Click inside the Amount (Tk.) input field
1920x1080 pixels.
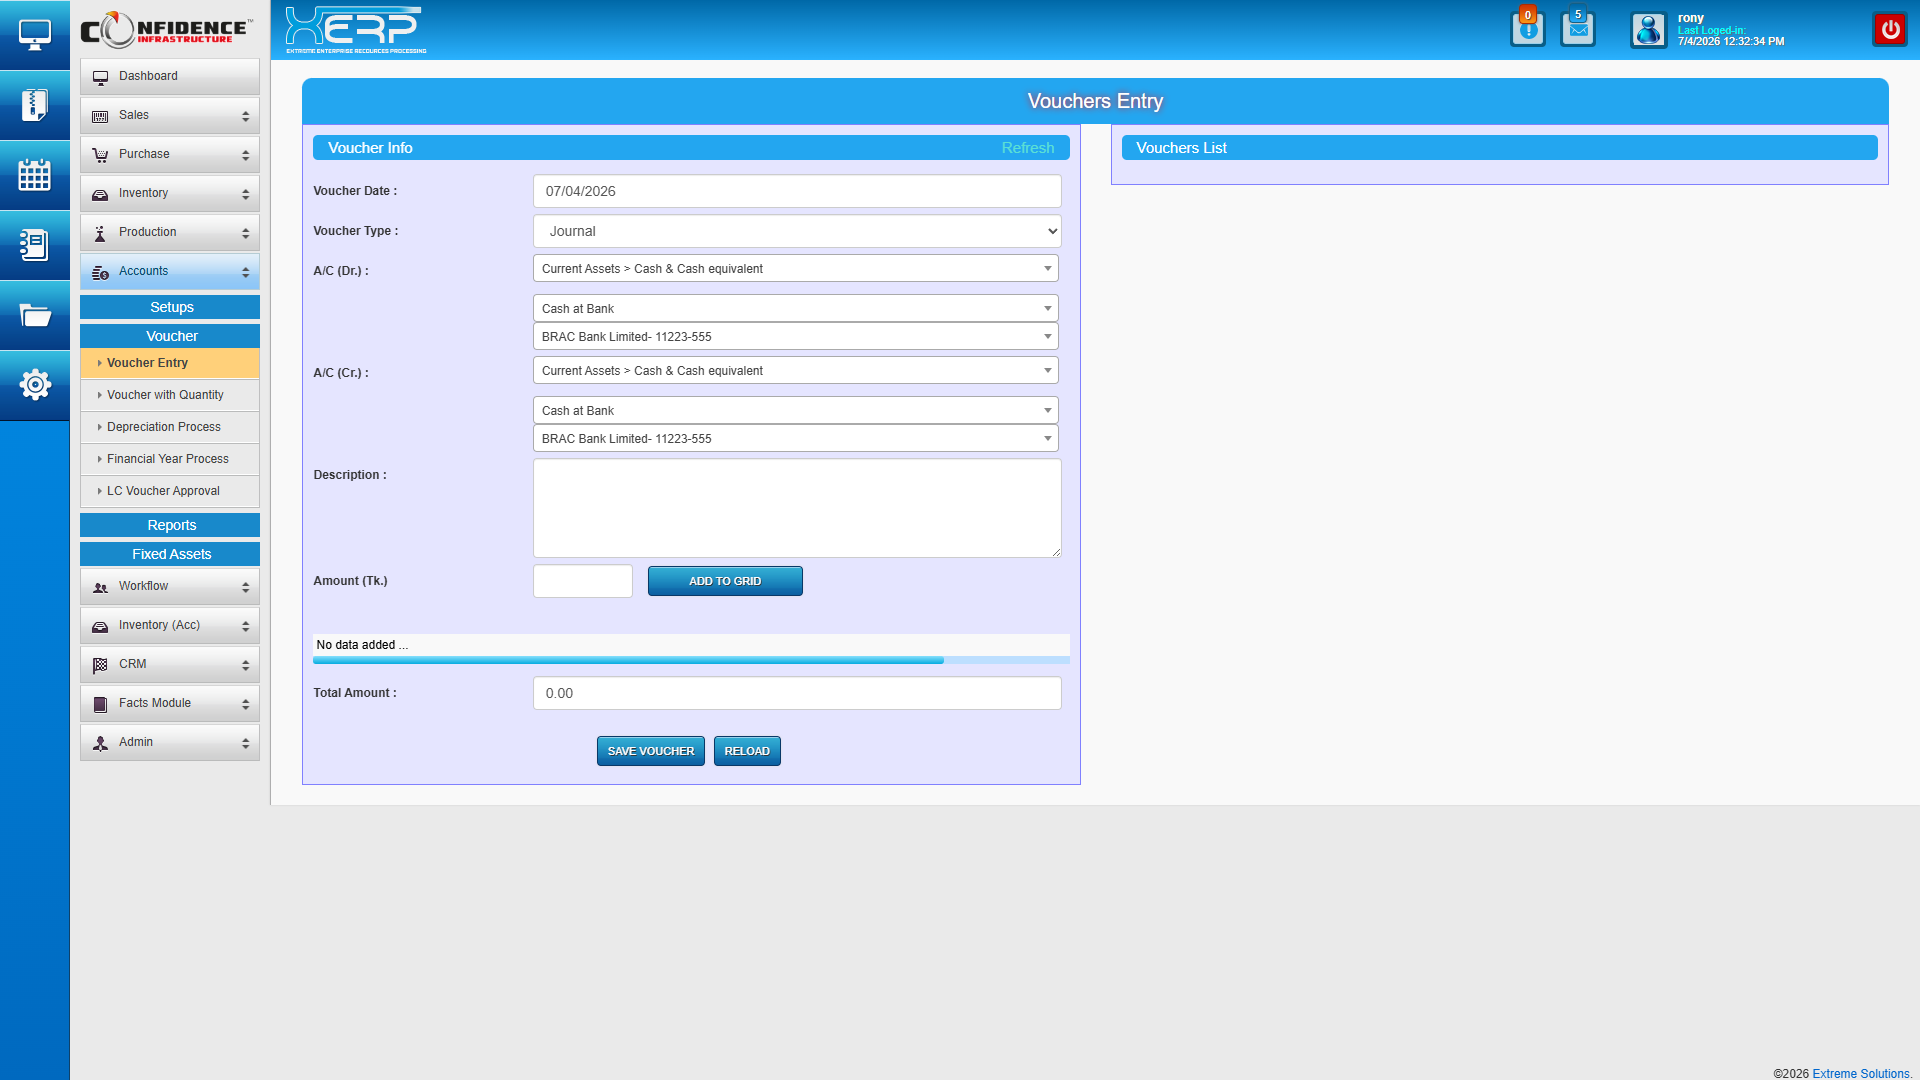tap(583, 581)
